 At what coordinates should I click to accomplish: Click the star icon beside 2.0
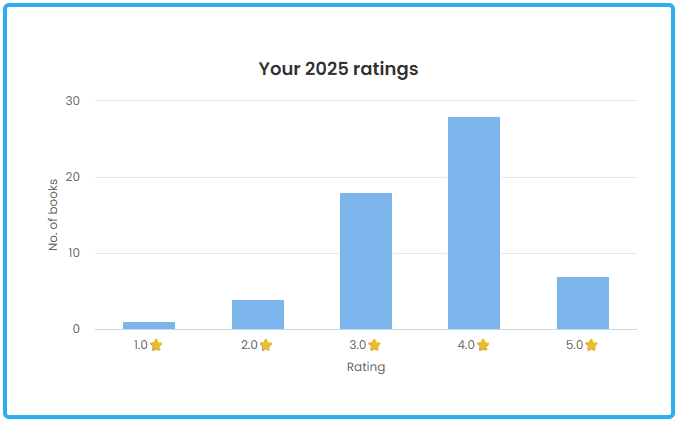[266, 345]
